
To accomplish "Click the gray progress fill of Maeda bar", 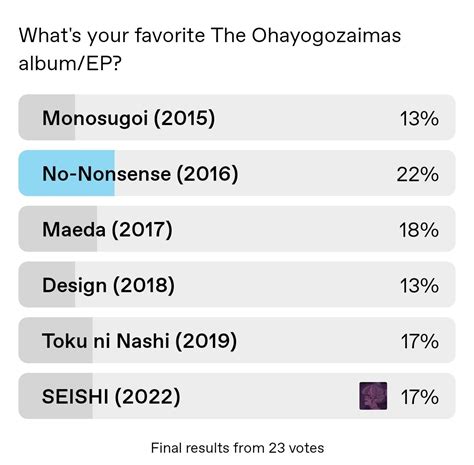I will (x=58, y=229).
